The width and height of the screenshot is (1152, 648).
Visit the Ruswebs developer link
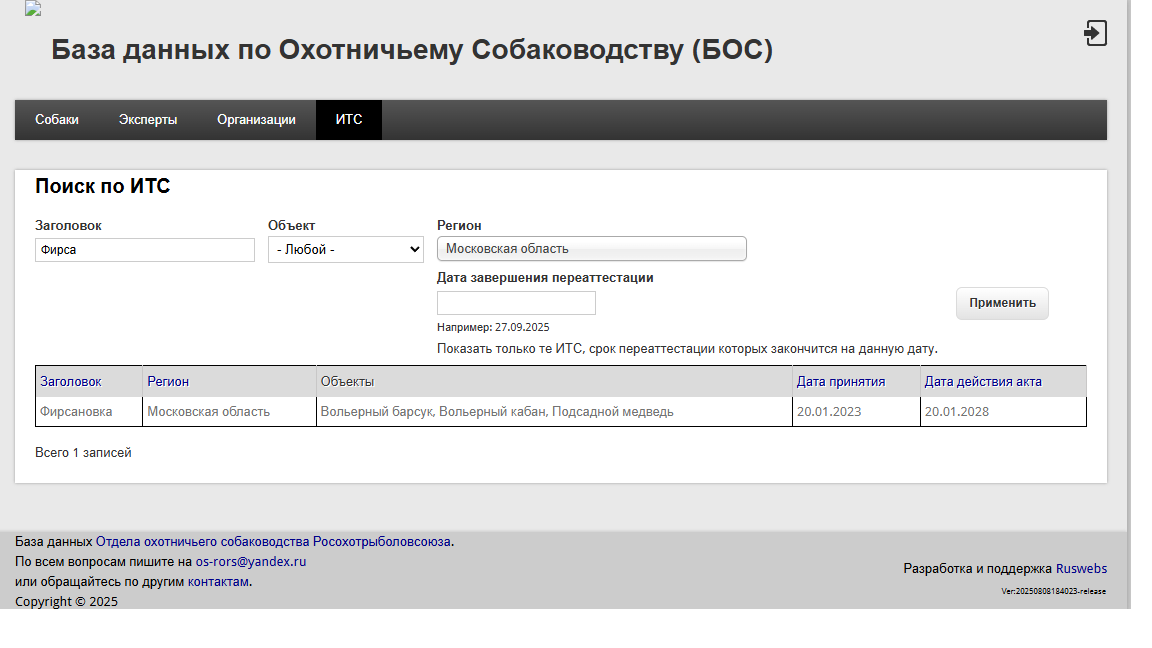coord(1081,569)
